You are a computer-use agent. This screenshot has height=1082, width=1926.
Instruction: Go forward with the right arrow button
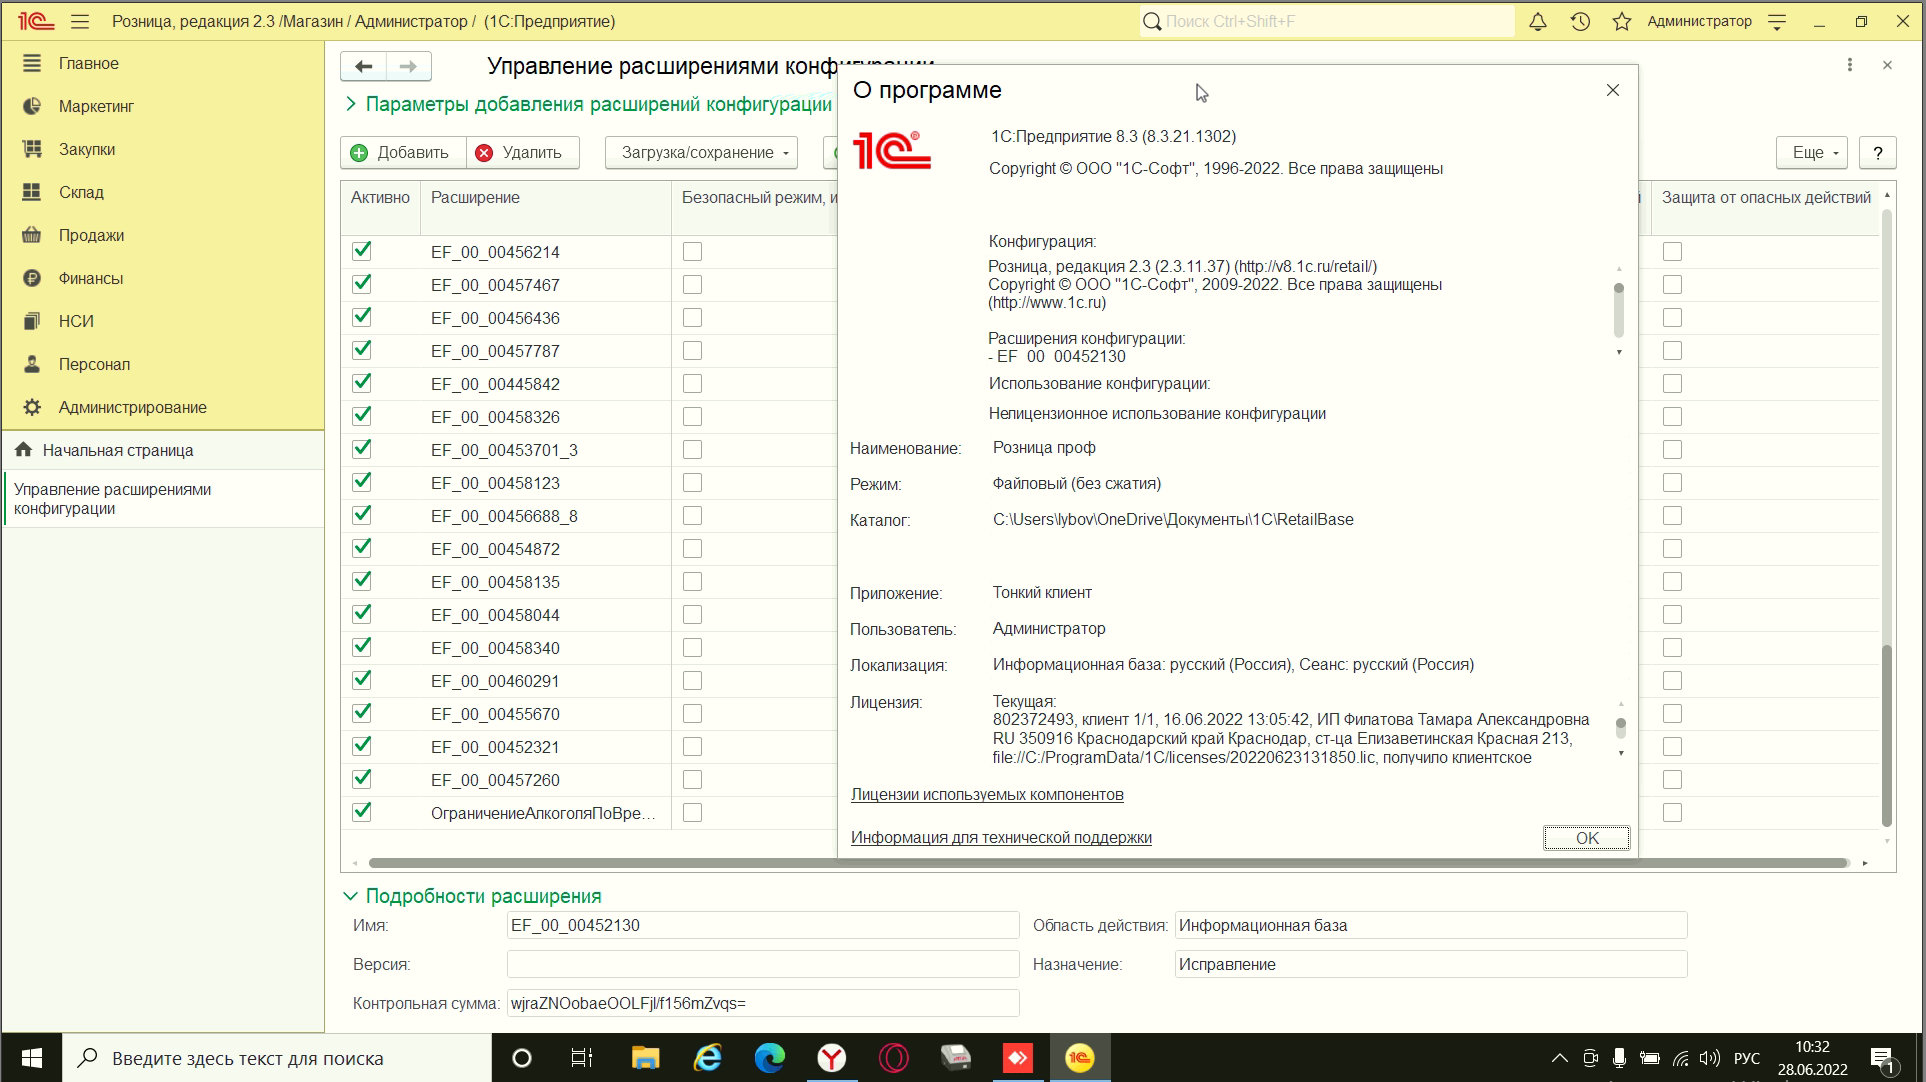(408, 66)
